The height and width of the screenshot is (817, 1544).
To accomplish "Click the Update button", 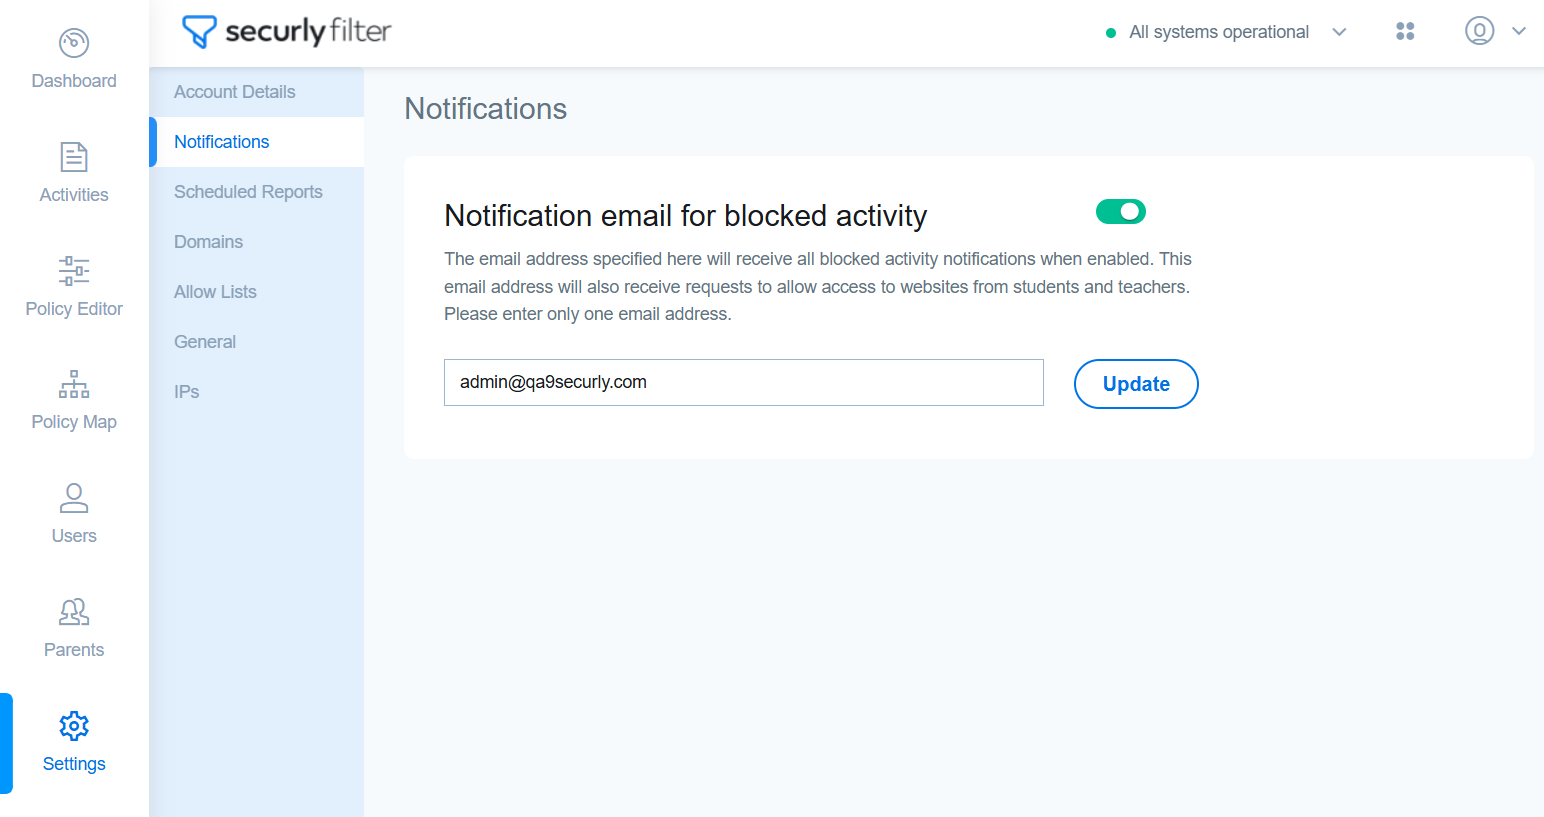I will coord(1136,384).
